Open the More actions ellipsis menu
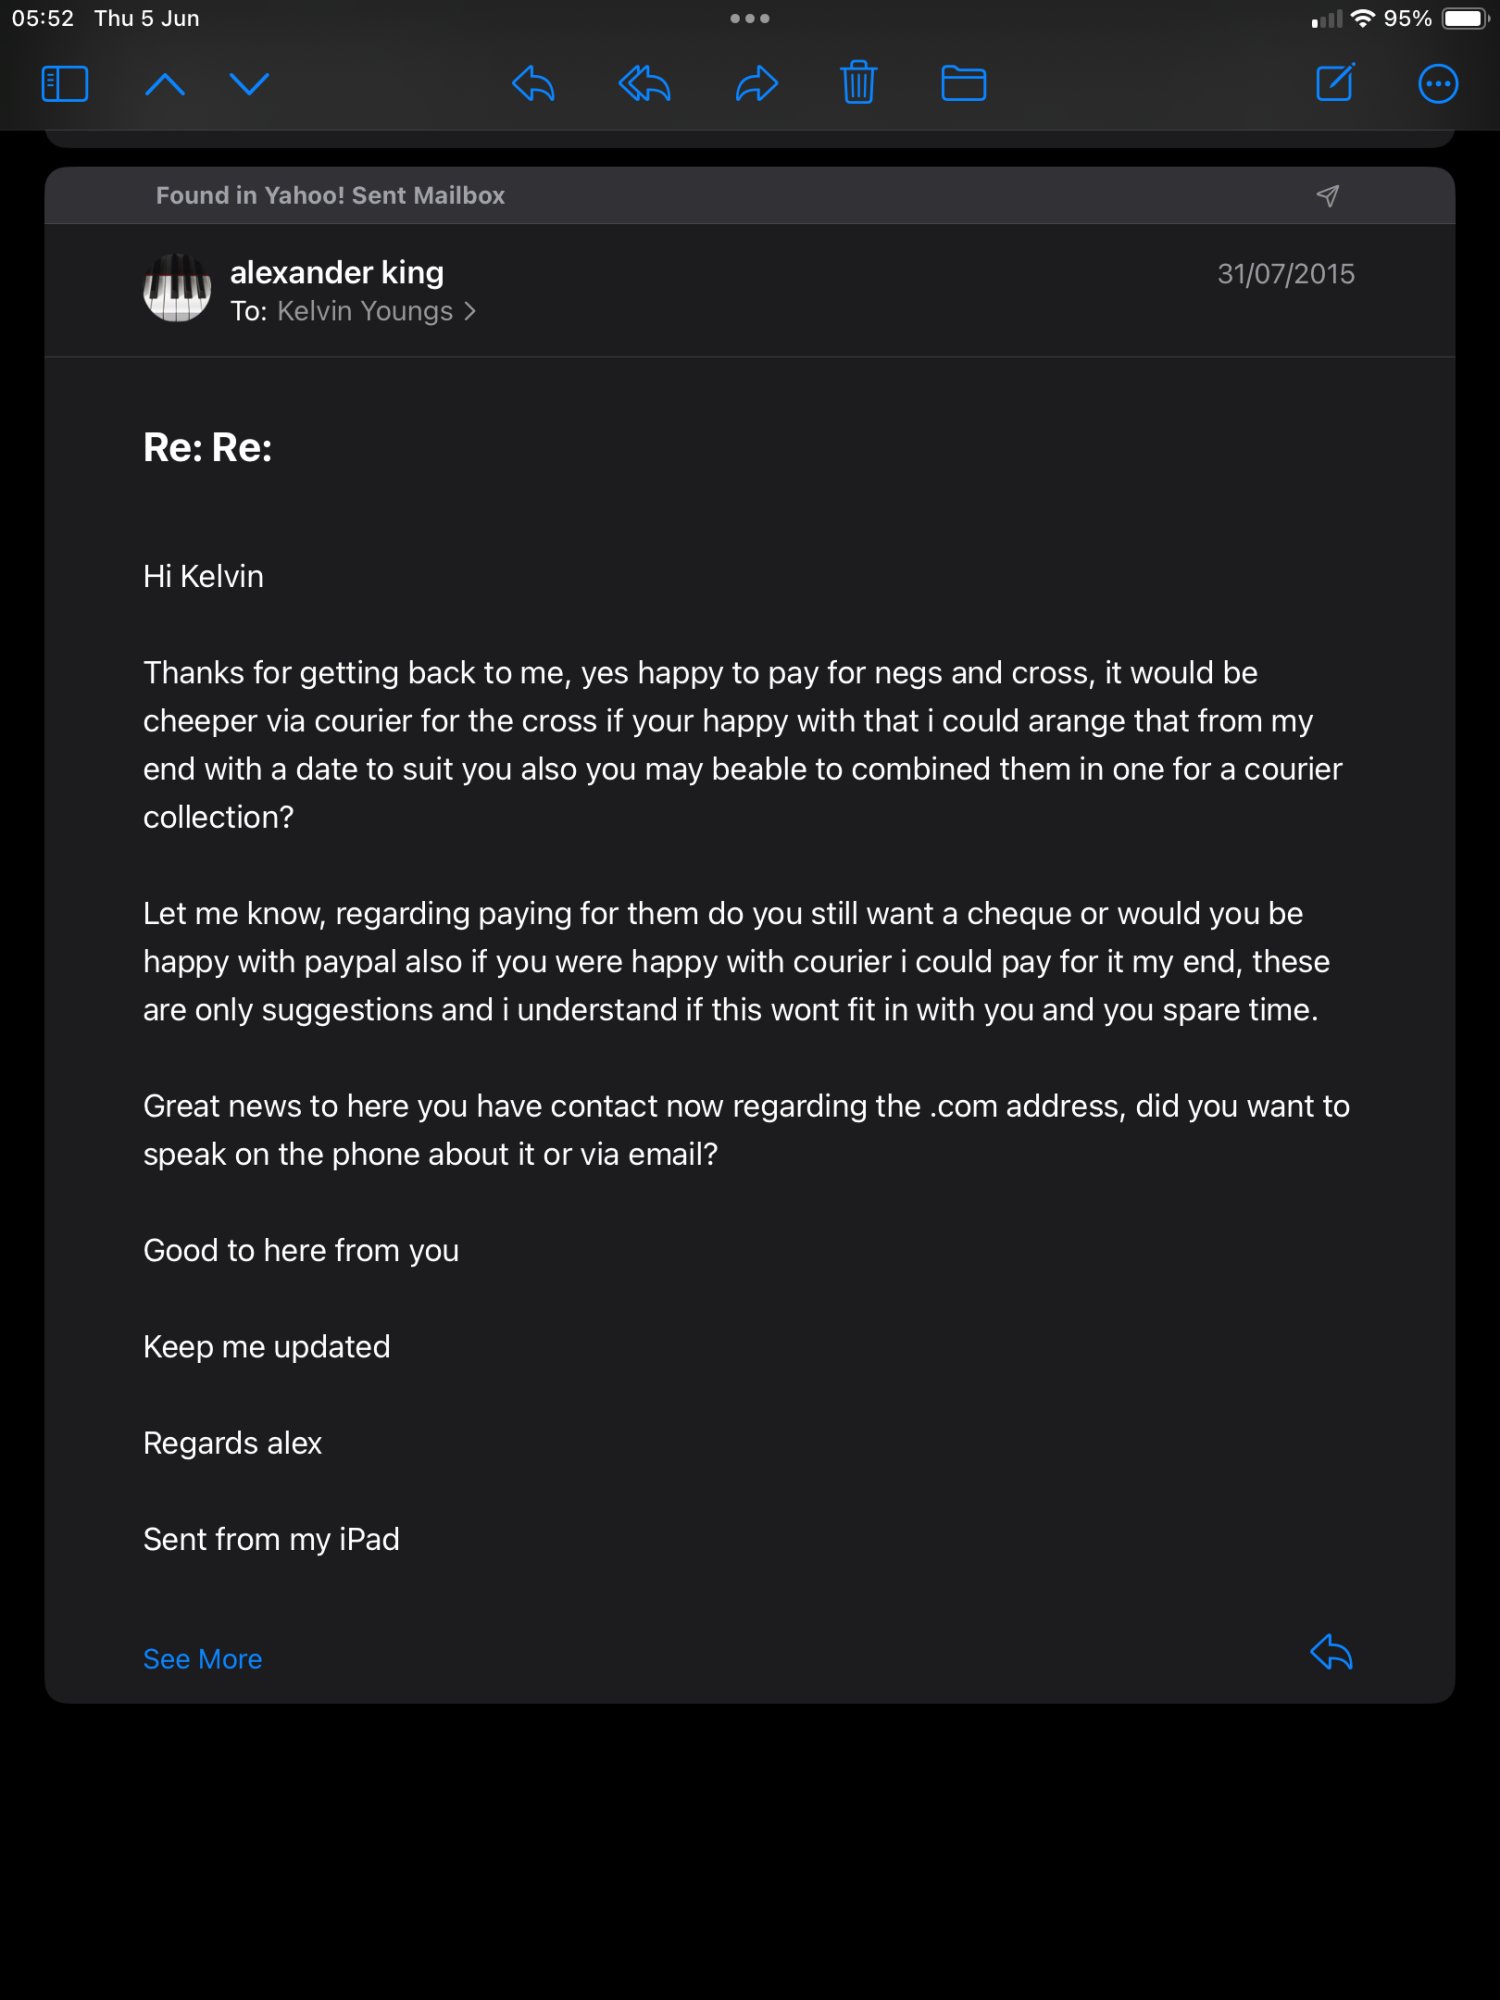The image size is (1500, 2000). tap(1438, 84)
